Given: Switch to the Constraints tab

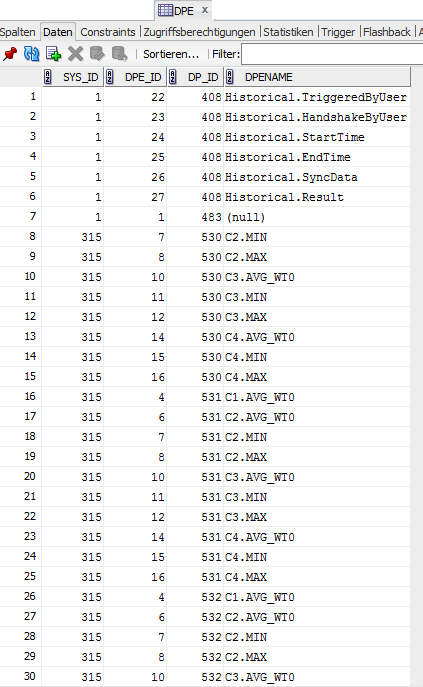Looking at the screenshot, I should pos(108,32).
